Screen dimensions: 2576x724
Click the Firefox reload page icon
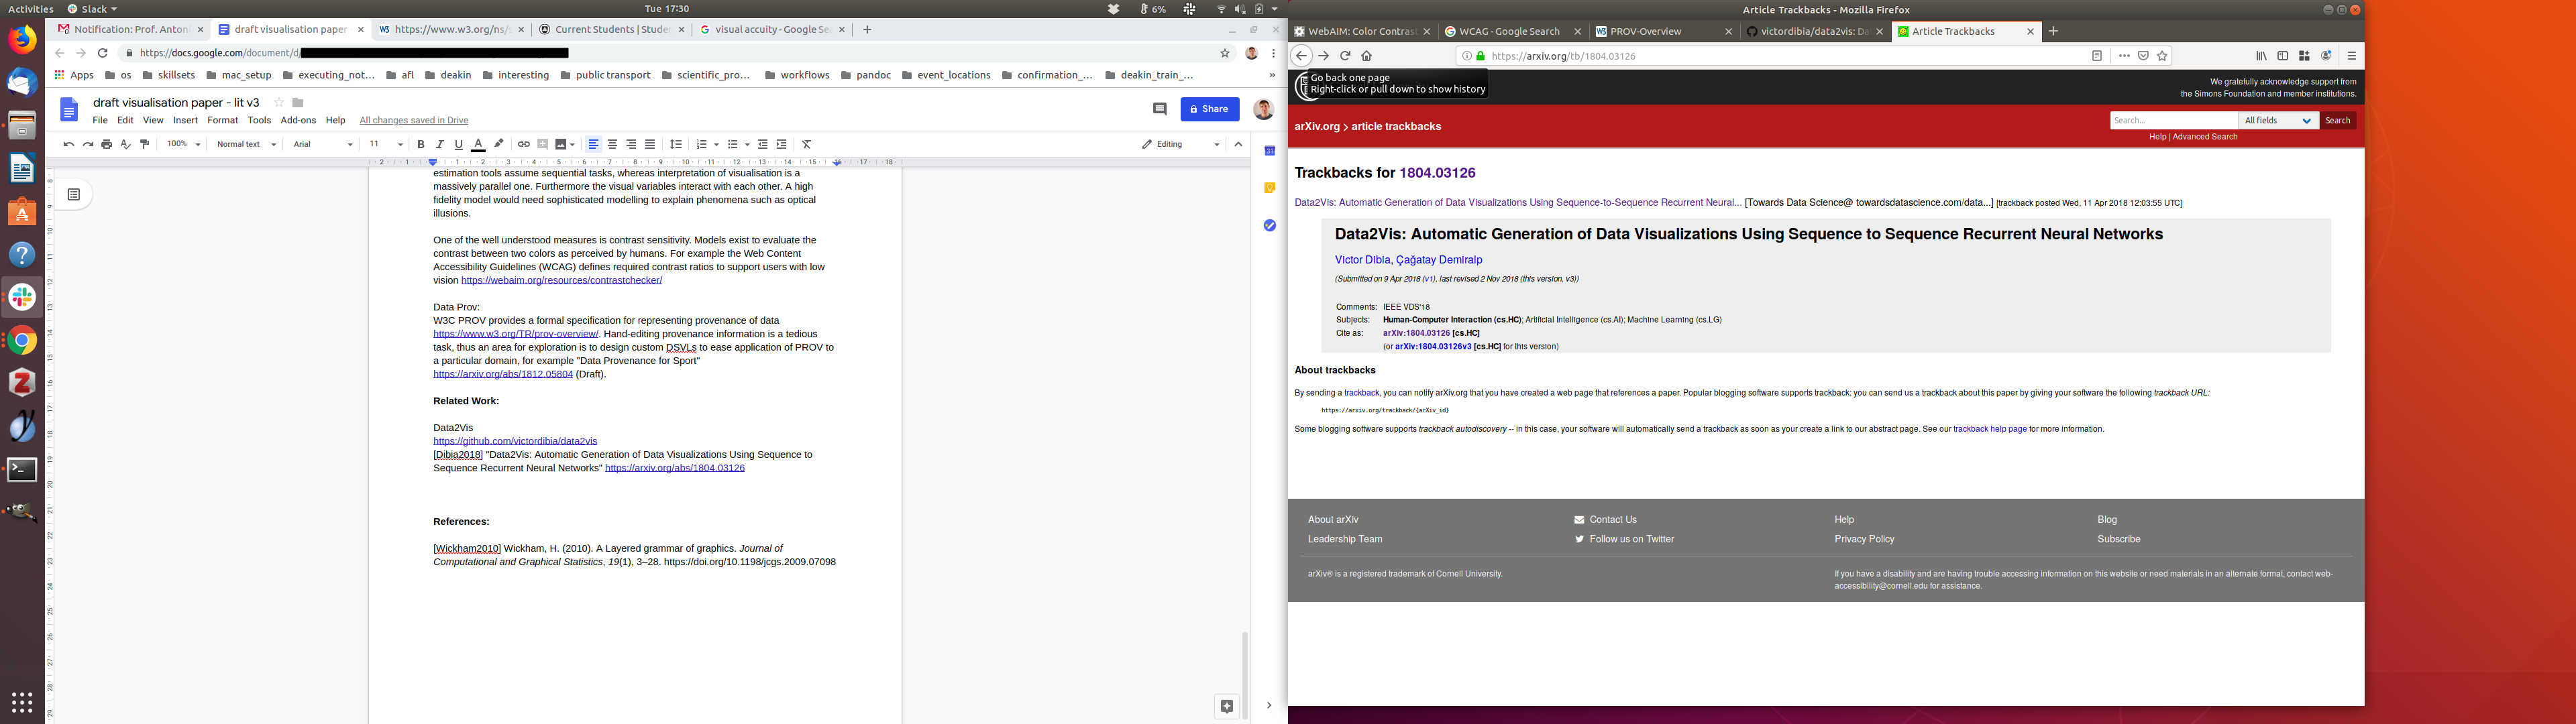click(x=1345, y=57)
